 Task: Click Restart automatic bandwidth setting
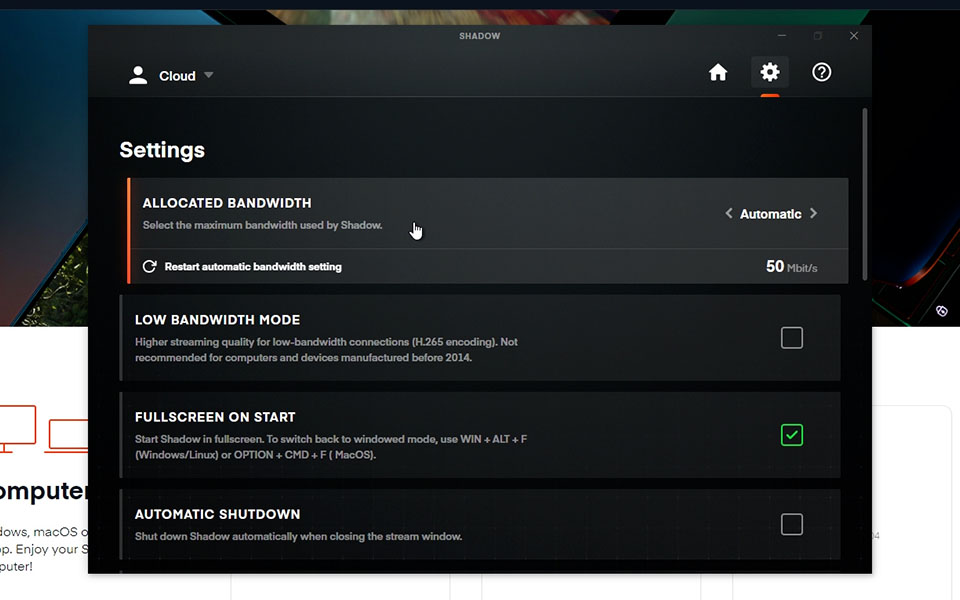click(x=253, y=266)
